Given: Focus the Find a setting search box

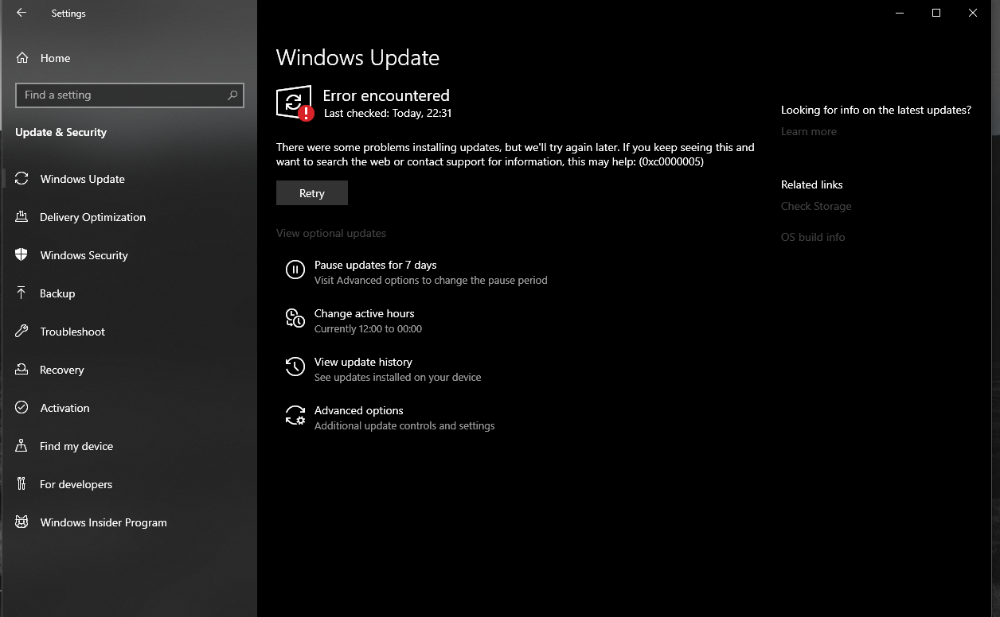Looking at the screenshot, I should click(x=129, y=95).
